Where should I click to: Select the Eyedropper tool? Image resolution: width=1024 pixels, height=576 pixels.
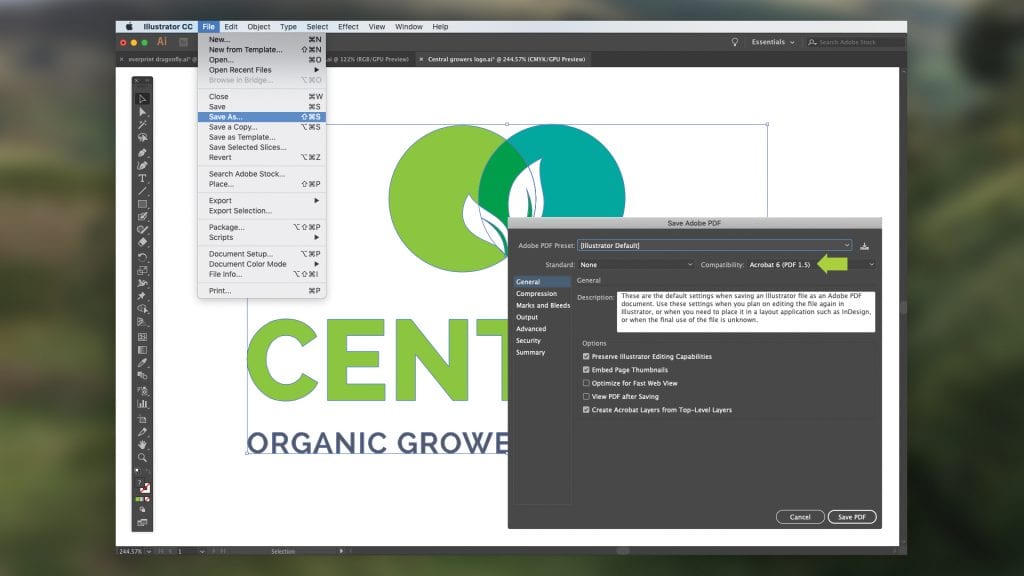142,362
